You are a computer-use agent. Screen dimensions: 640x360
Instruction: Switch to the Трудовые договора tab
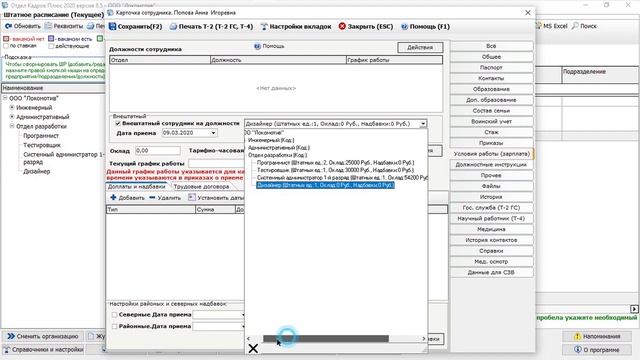201,187
